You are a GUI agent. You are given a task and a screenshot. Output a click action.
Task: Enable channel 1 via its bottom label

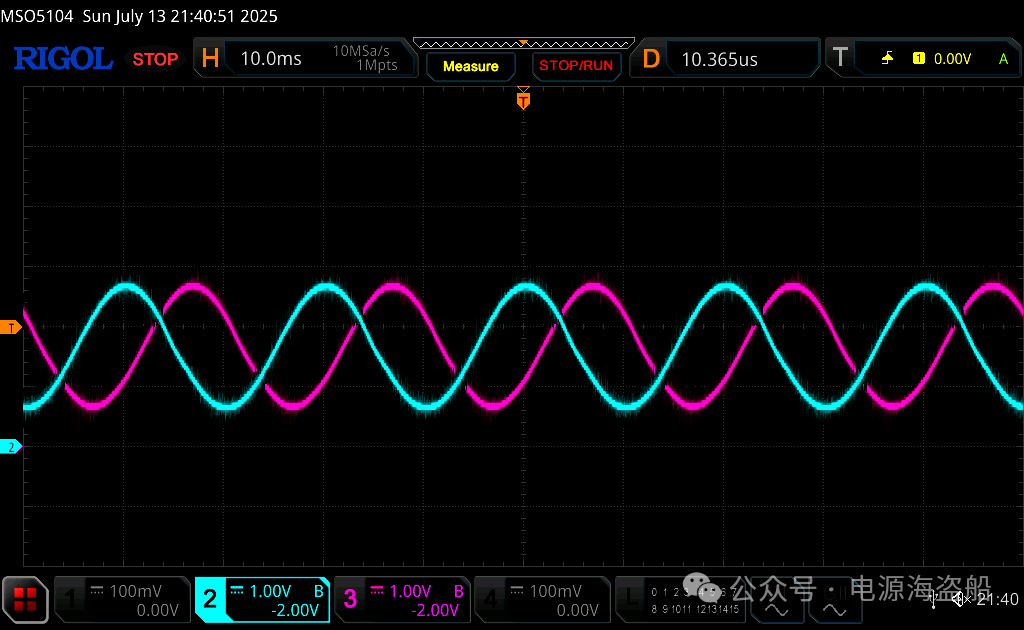tap(70, 599)
